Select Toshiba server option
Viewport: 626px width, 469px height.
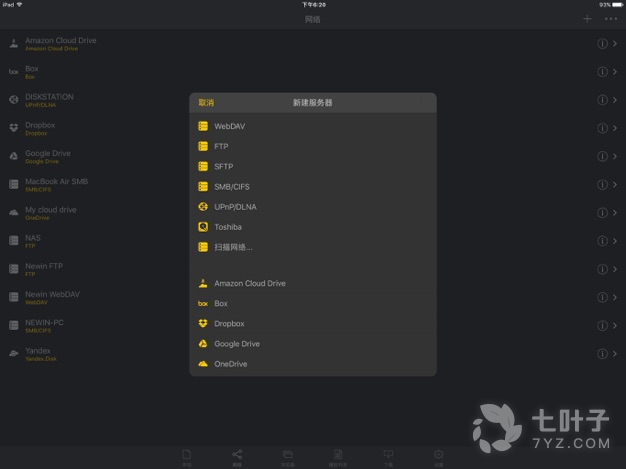[313, 227]
